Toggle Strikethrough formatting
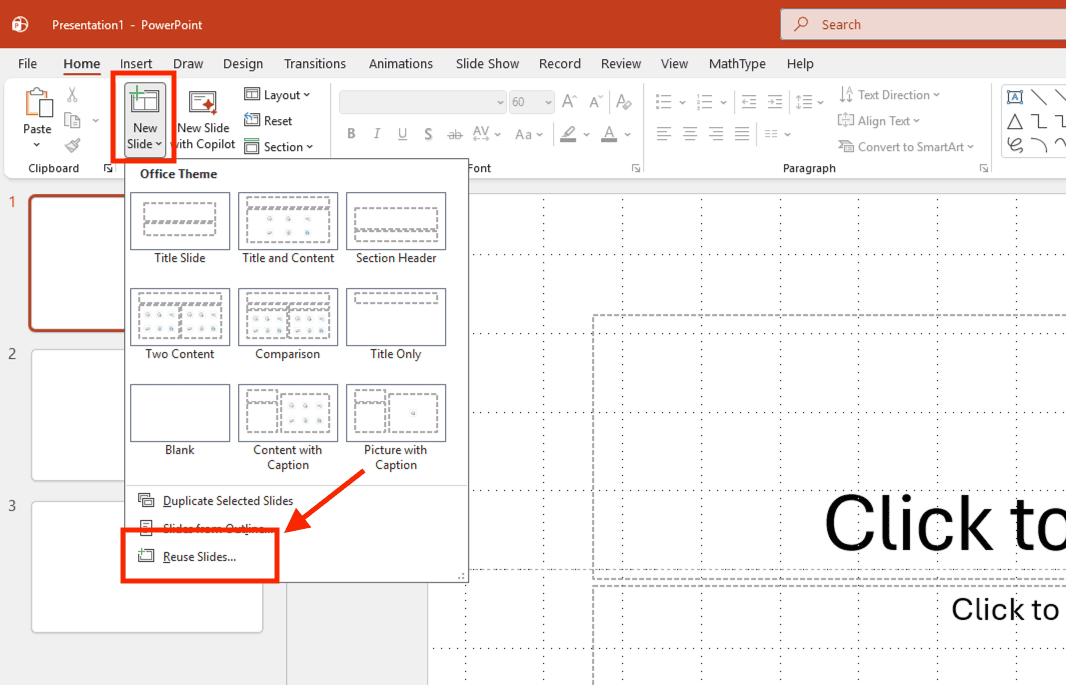 pyautogui.click(x=455, y=134)
